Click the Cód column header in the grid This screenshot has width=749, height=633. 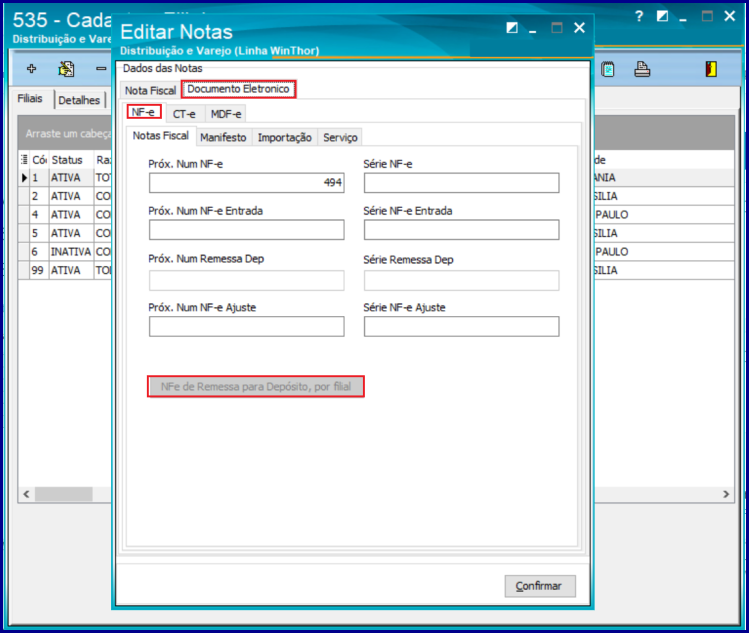pos(39,160)
